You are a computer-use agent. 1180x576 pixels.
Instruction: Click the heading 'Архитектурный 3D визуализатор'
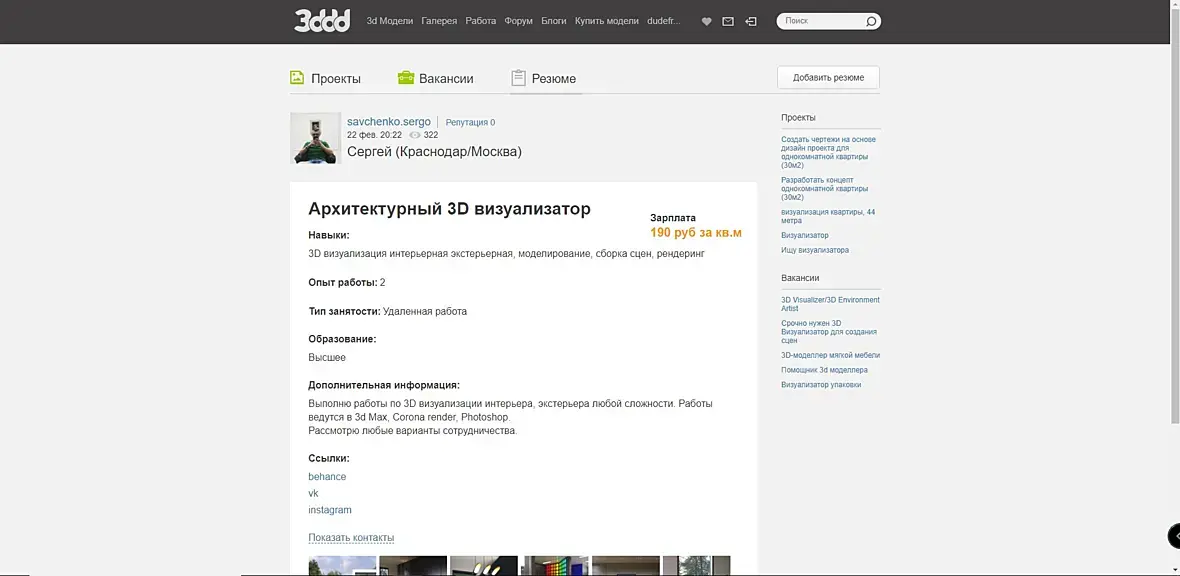point(449,209)
